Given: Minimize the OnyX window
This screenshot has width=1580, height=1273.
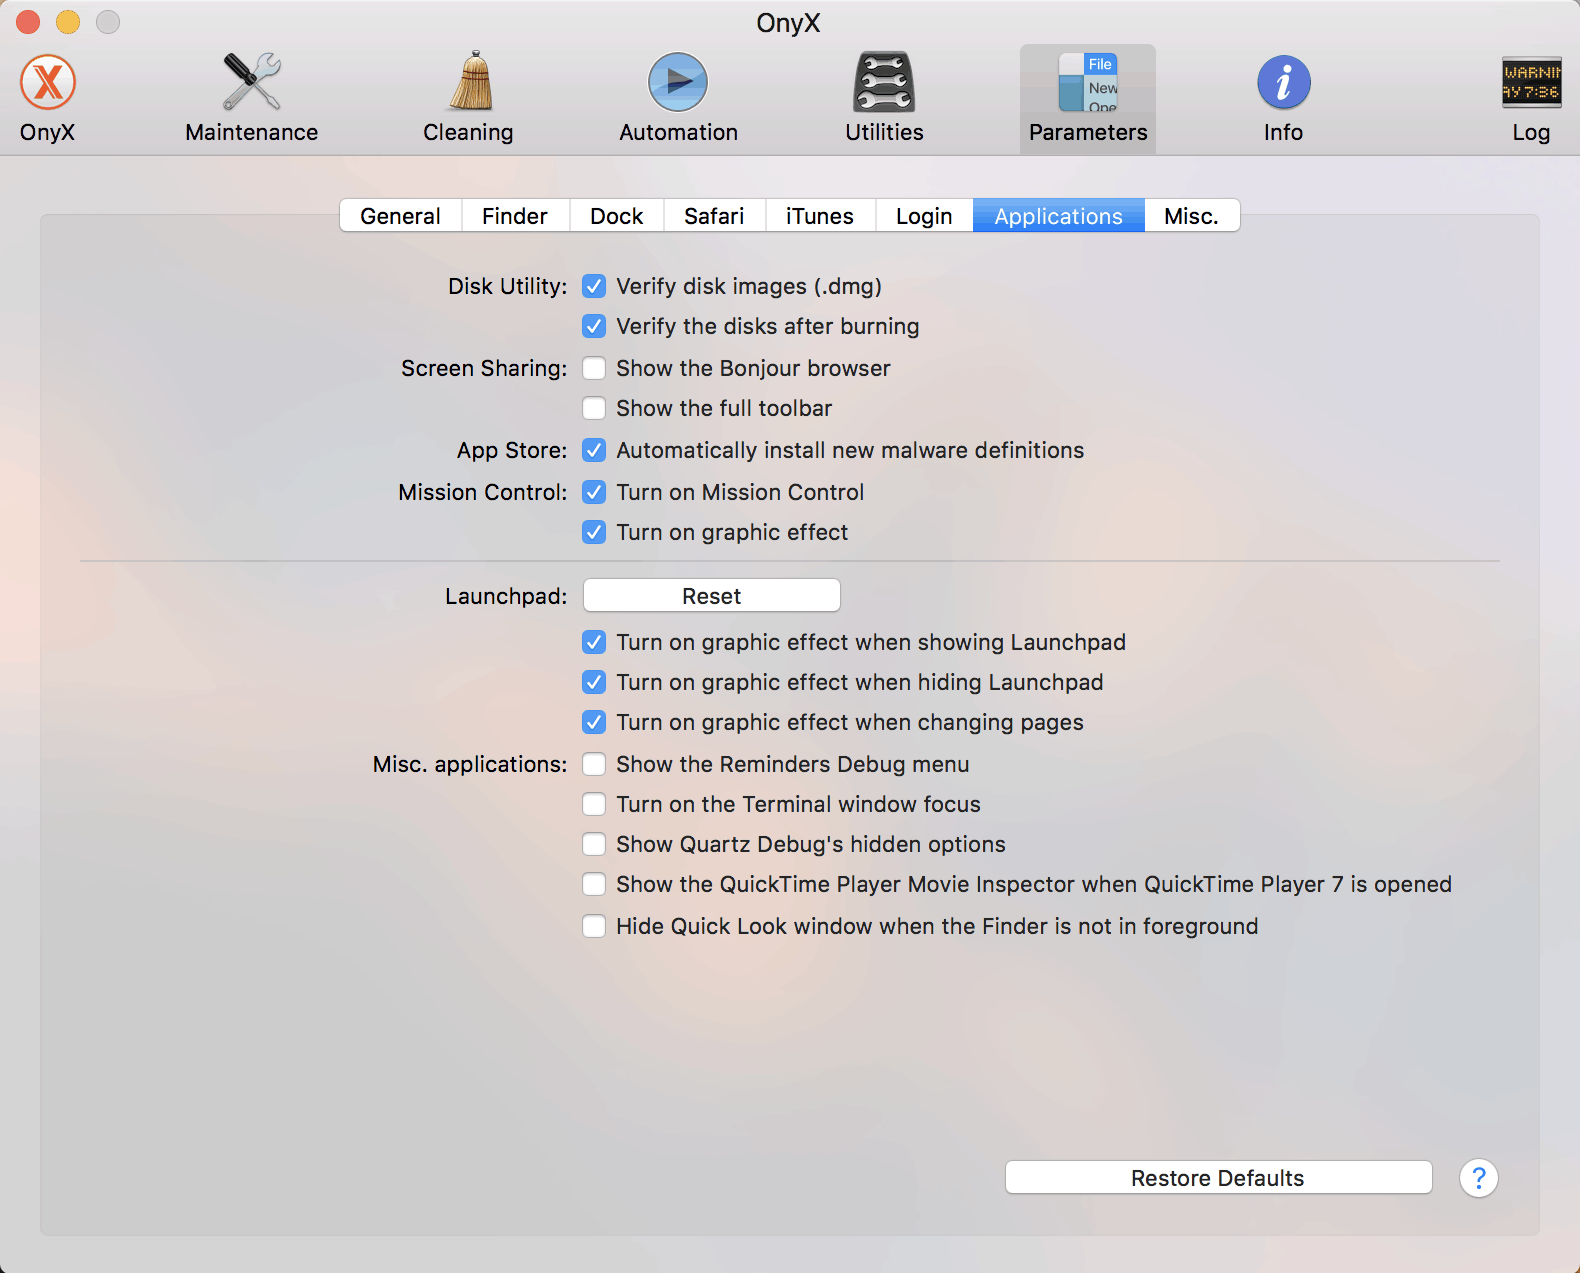Looking at the screenshot, I should [x=68, y=22].
